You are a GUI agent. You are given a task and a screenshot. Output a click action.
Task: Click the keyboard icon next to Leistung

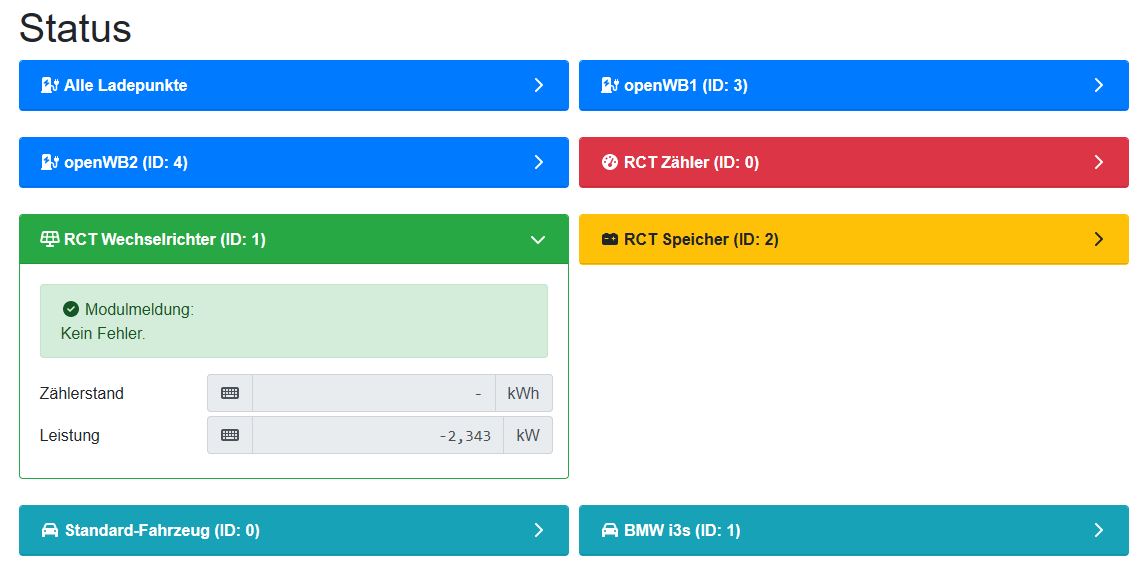point(230,436)
